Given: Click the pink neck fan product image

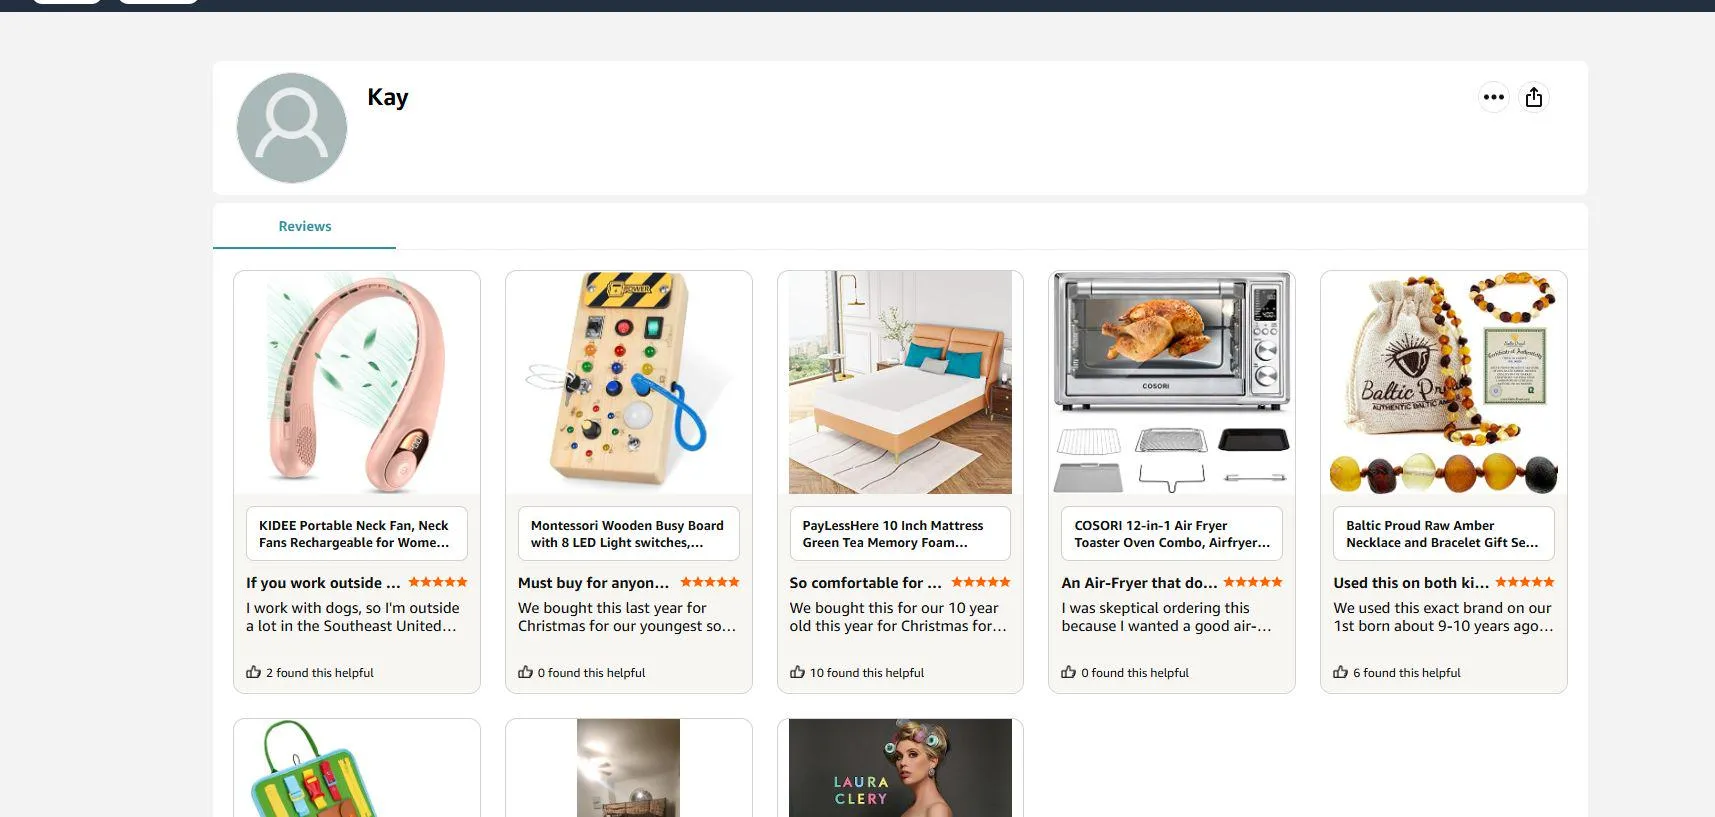Looking at the screenshot, I should pyautogui.click(x=357, y=383).
